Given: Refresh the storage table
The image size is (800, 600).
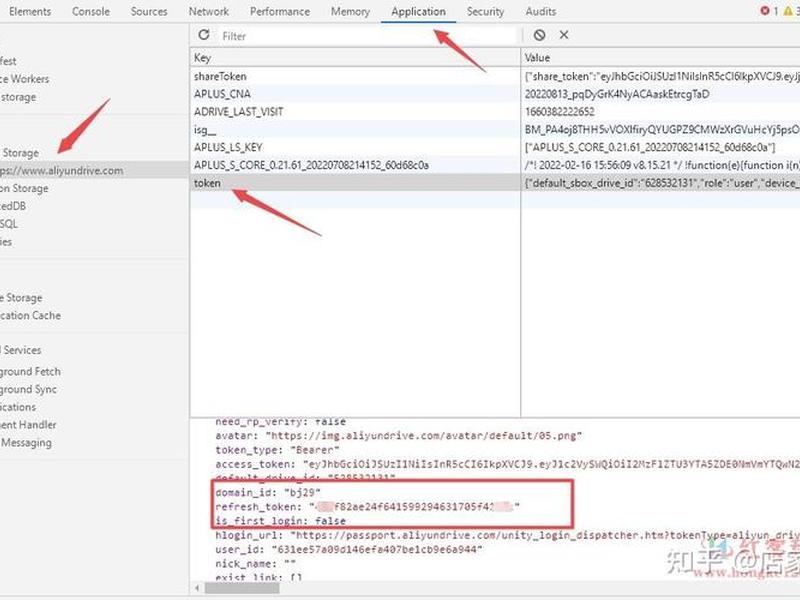Looking at the screenshot, I should [204, 35].
